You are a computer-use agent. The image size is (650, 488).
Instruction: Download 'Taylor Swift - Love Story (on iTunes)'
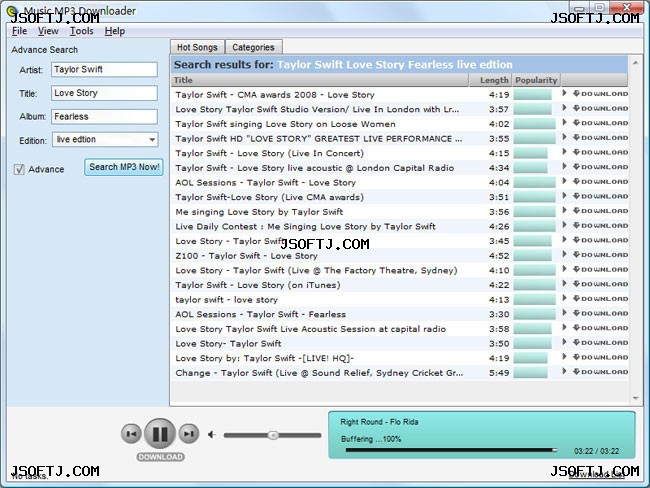tap(600, 284)
